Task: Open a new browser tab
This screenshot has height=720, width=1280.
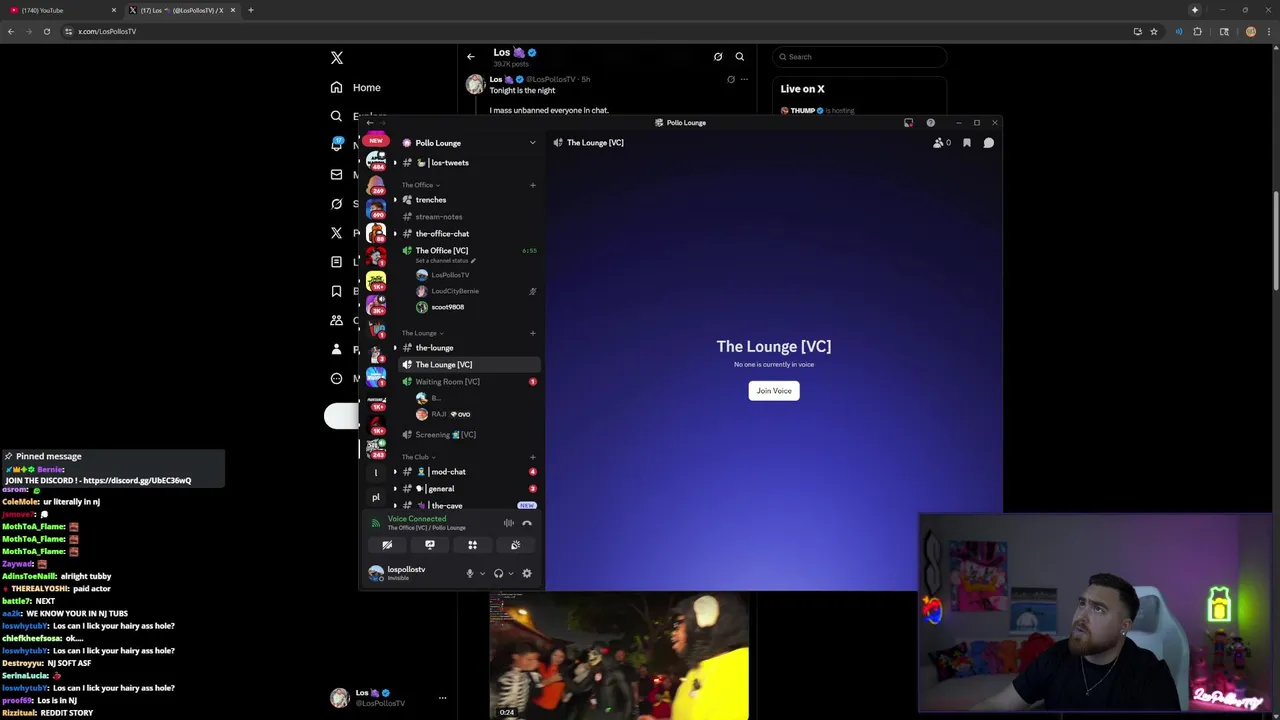Action: click(x=251, y=10)
